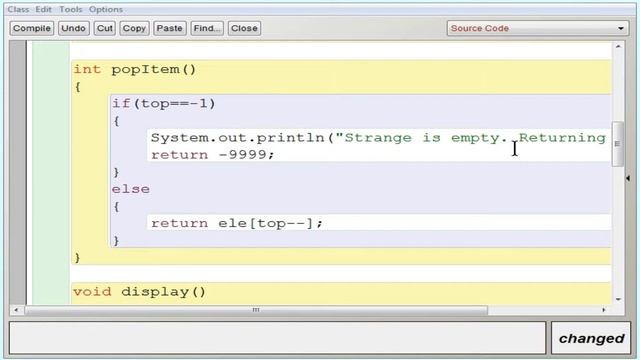Screen dimensions: 640x360
Task: Open the Tools menu
Action: pos(71,9)
